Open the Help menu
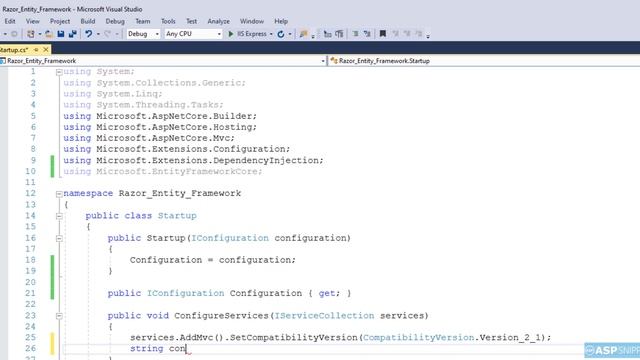 [x=281, y=21]
